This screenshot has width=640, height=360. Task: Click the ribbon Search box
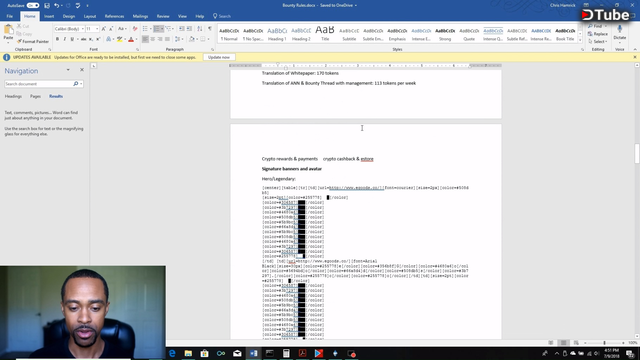click(222, 16)
